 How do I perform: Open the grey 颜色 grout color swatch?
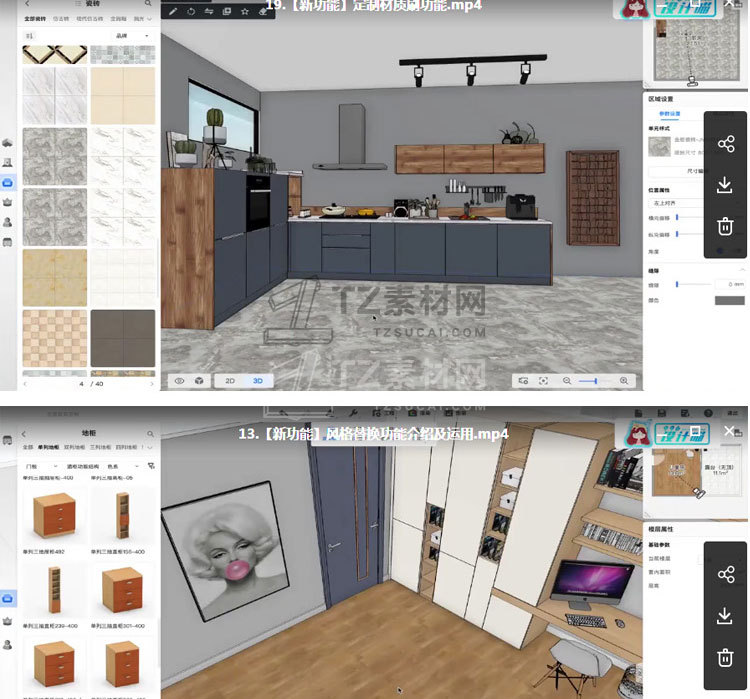pyautogui.click(x=729, y=300)
